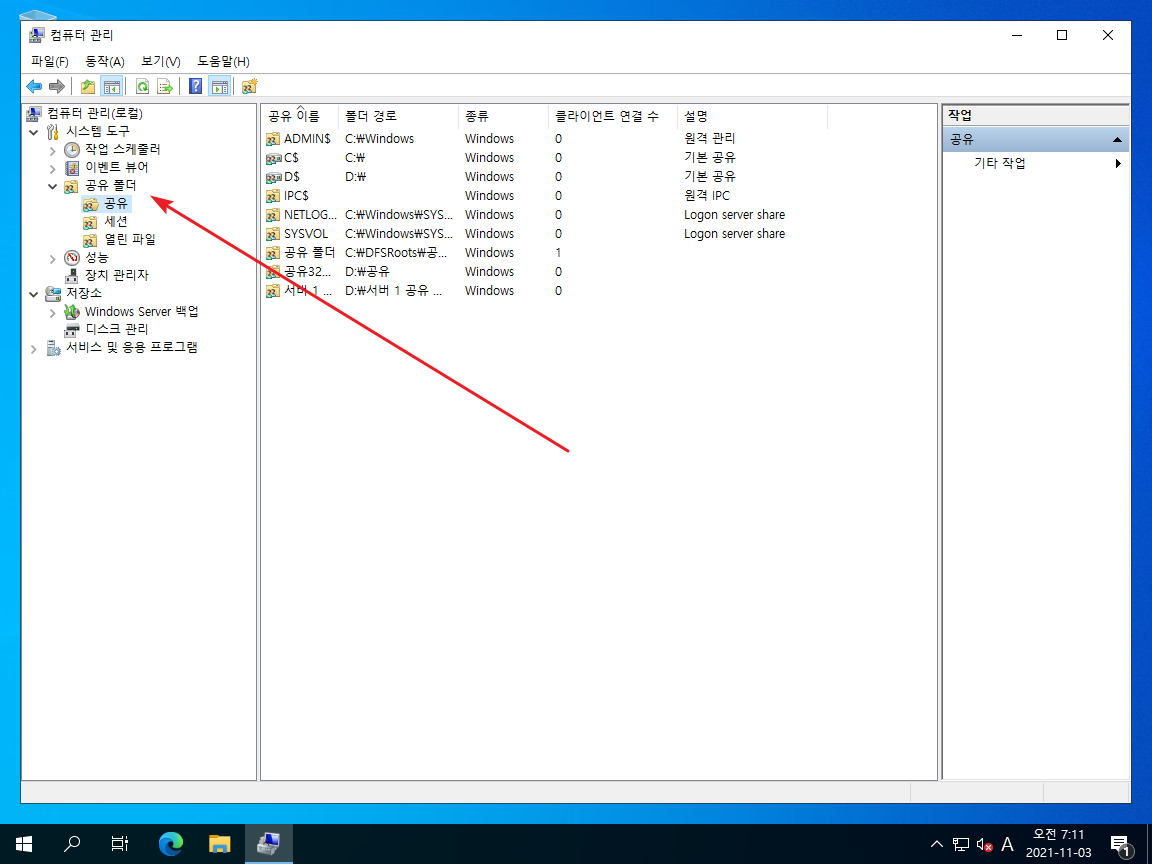Click the ADMIN$ share icon
The image size is (1152, 864).
click(273, 139)
